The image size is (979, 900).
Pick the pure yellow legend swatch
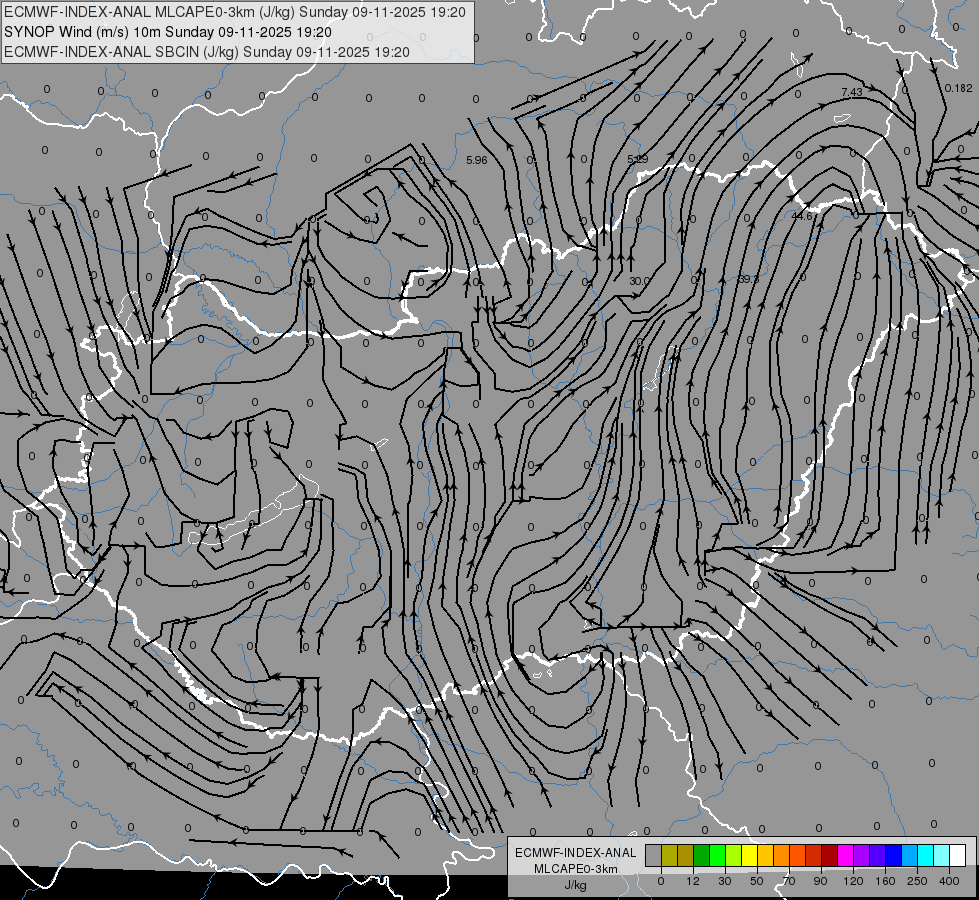749,855
